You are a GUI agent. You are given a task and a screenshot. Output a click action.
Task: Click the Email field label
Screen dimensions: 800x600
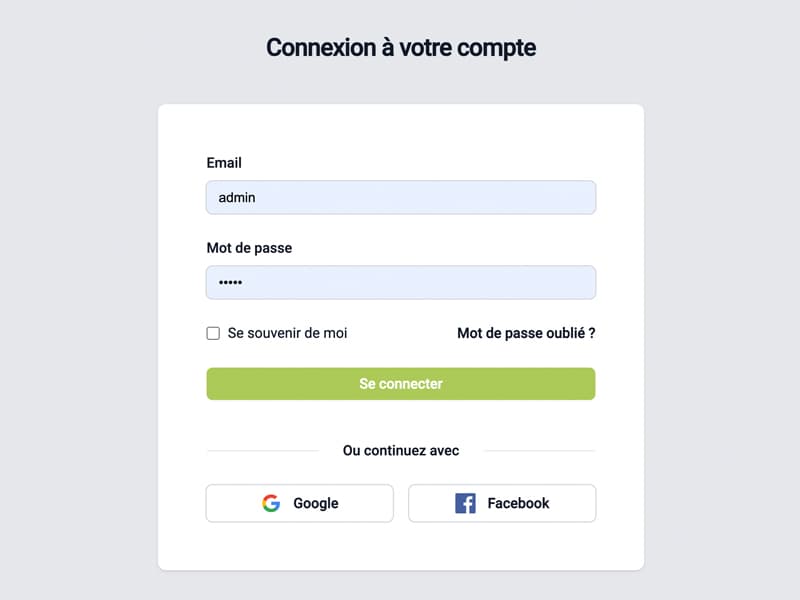[x=223, y=163]
